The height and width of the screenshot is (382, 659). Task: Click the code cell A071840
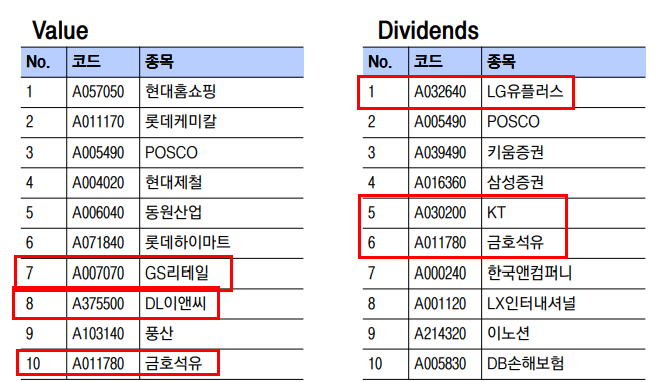pyautogui.click(x=98, y=243)
